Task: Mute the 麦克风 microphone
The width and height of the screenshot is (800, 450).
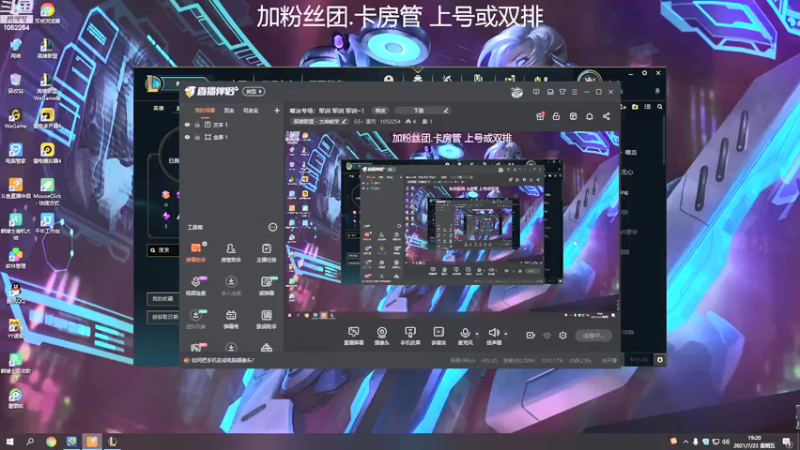Action: (x=465, y=336)
